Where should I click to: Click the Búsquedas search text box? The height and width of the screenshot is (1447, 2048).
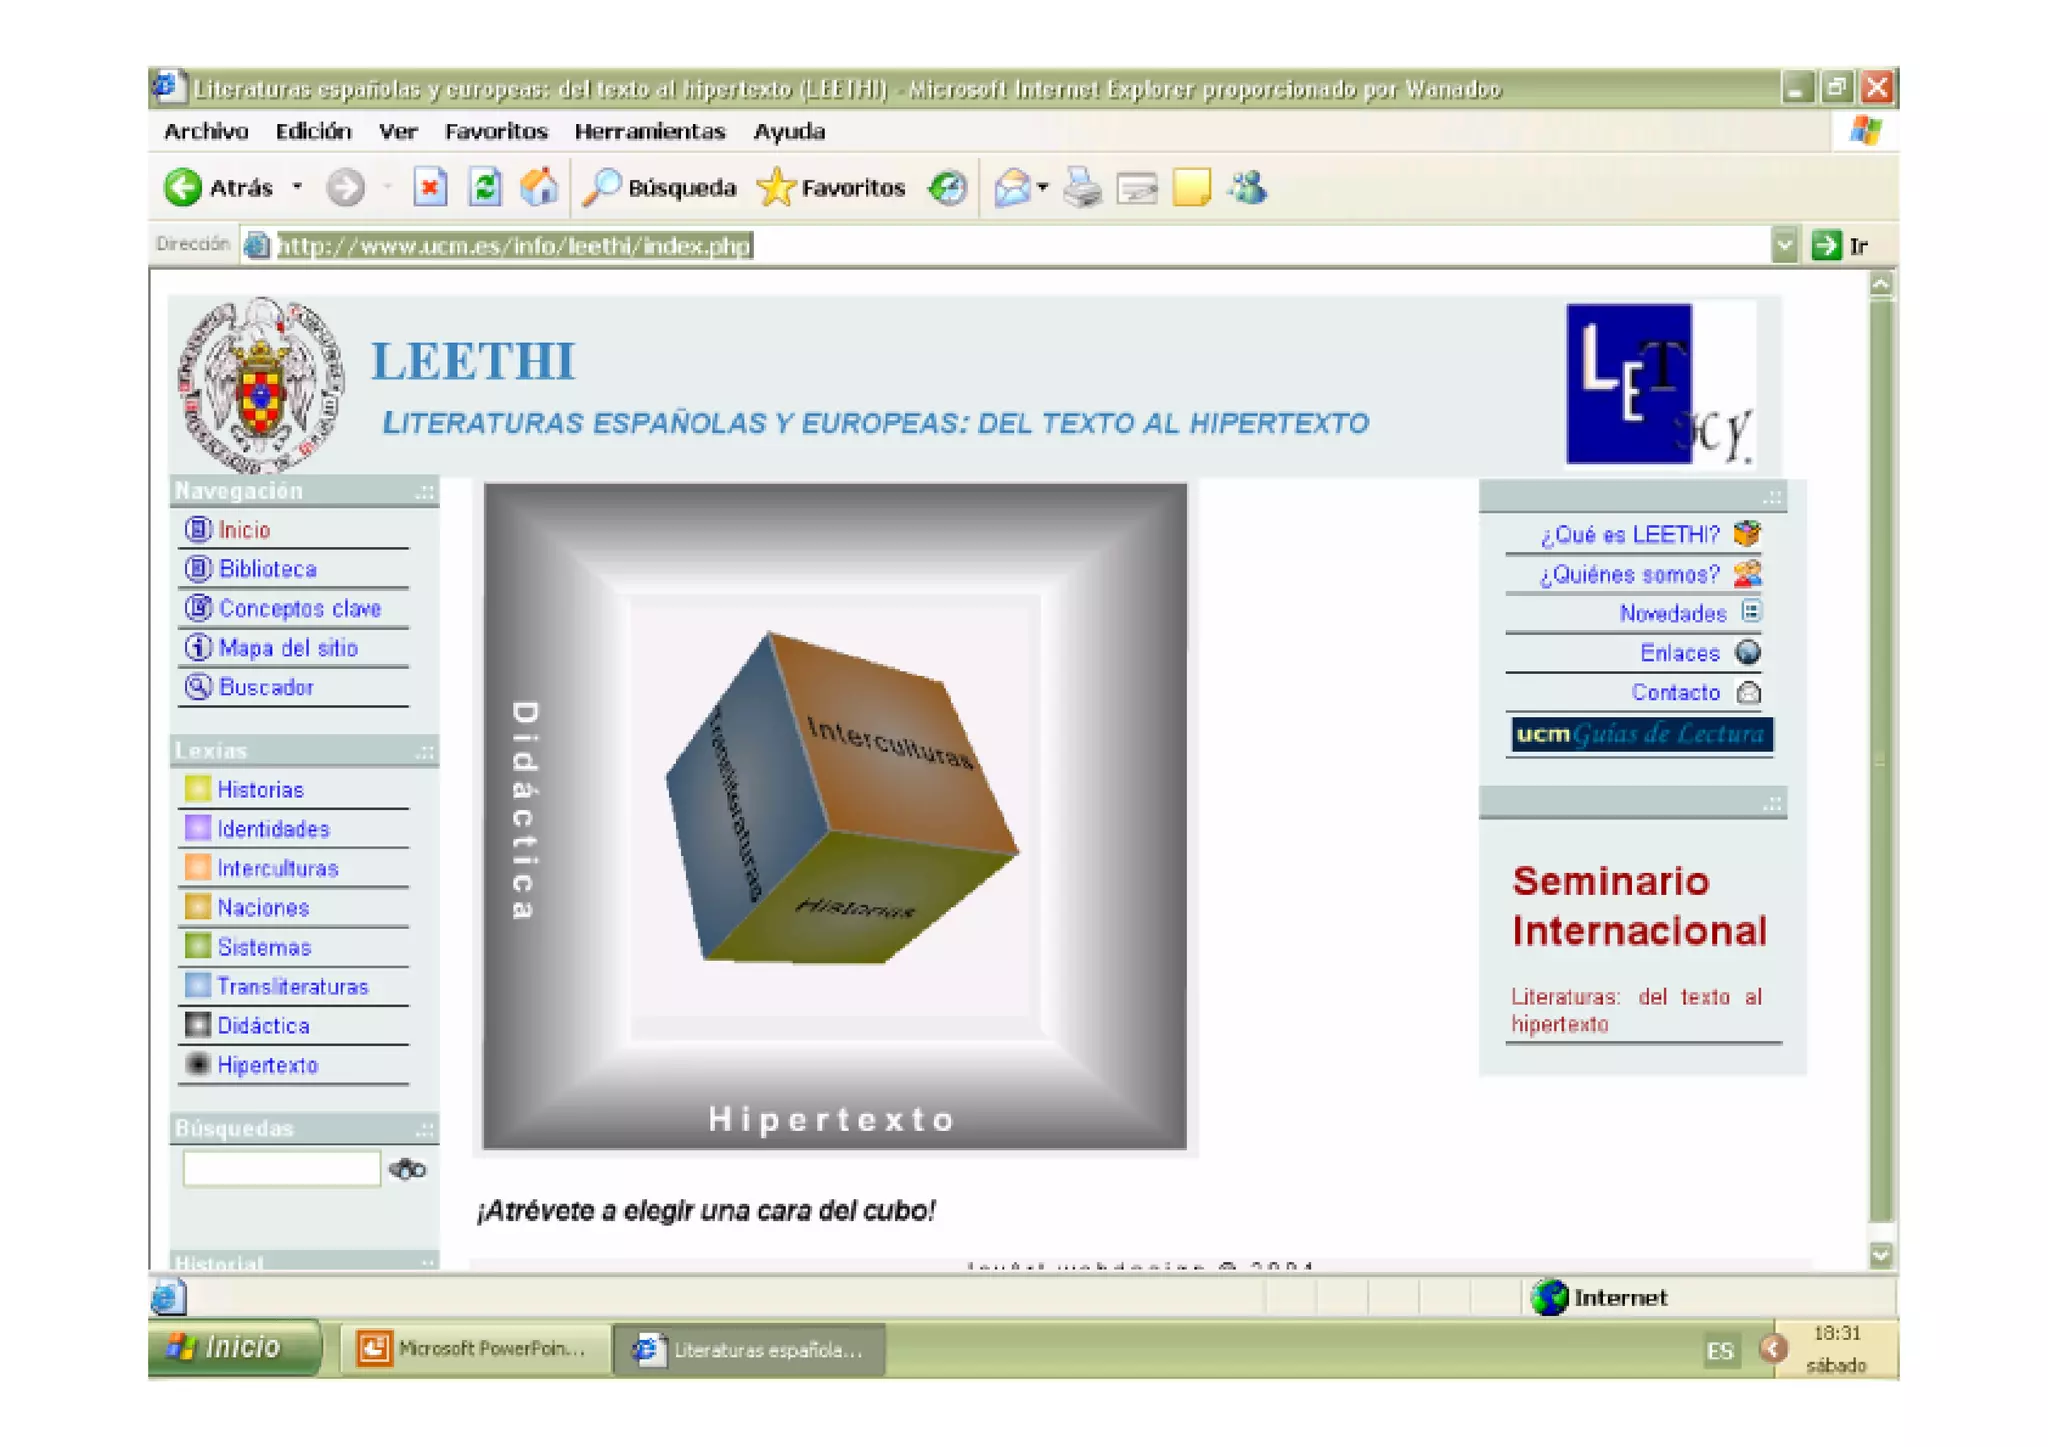coord(281,1168)
